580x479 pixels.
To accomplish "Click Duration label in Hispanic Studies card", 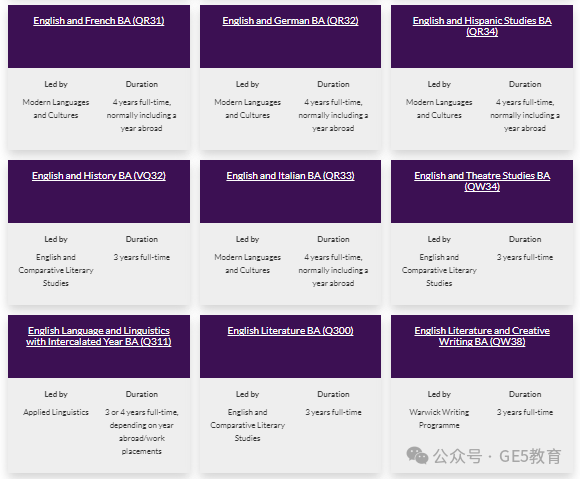I will point(525,84).
